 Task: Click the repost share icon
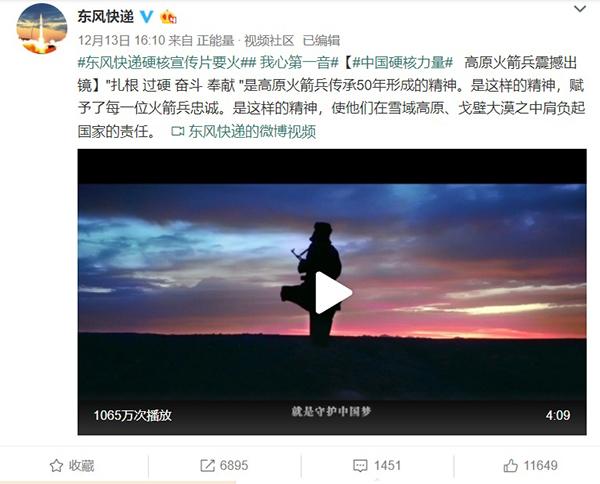click(207, 466)
